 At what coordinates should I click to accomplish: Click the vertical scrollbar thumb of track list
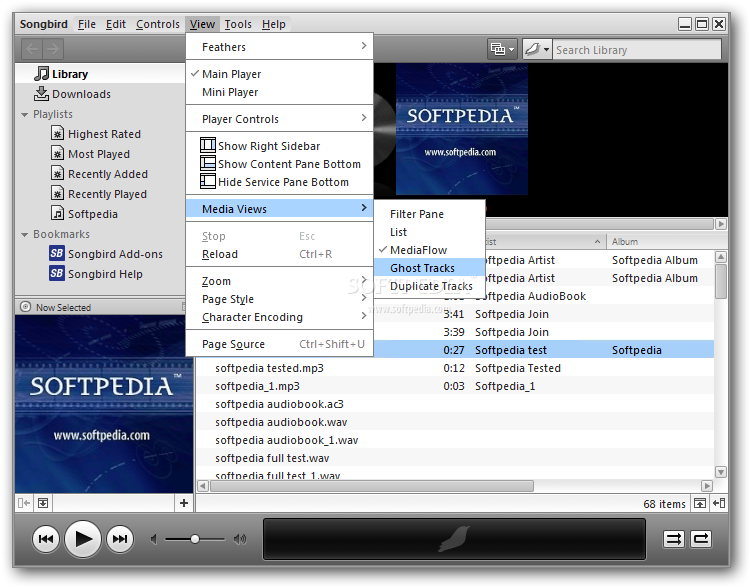pyautogui.click(x=721, y=282)
